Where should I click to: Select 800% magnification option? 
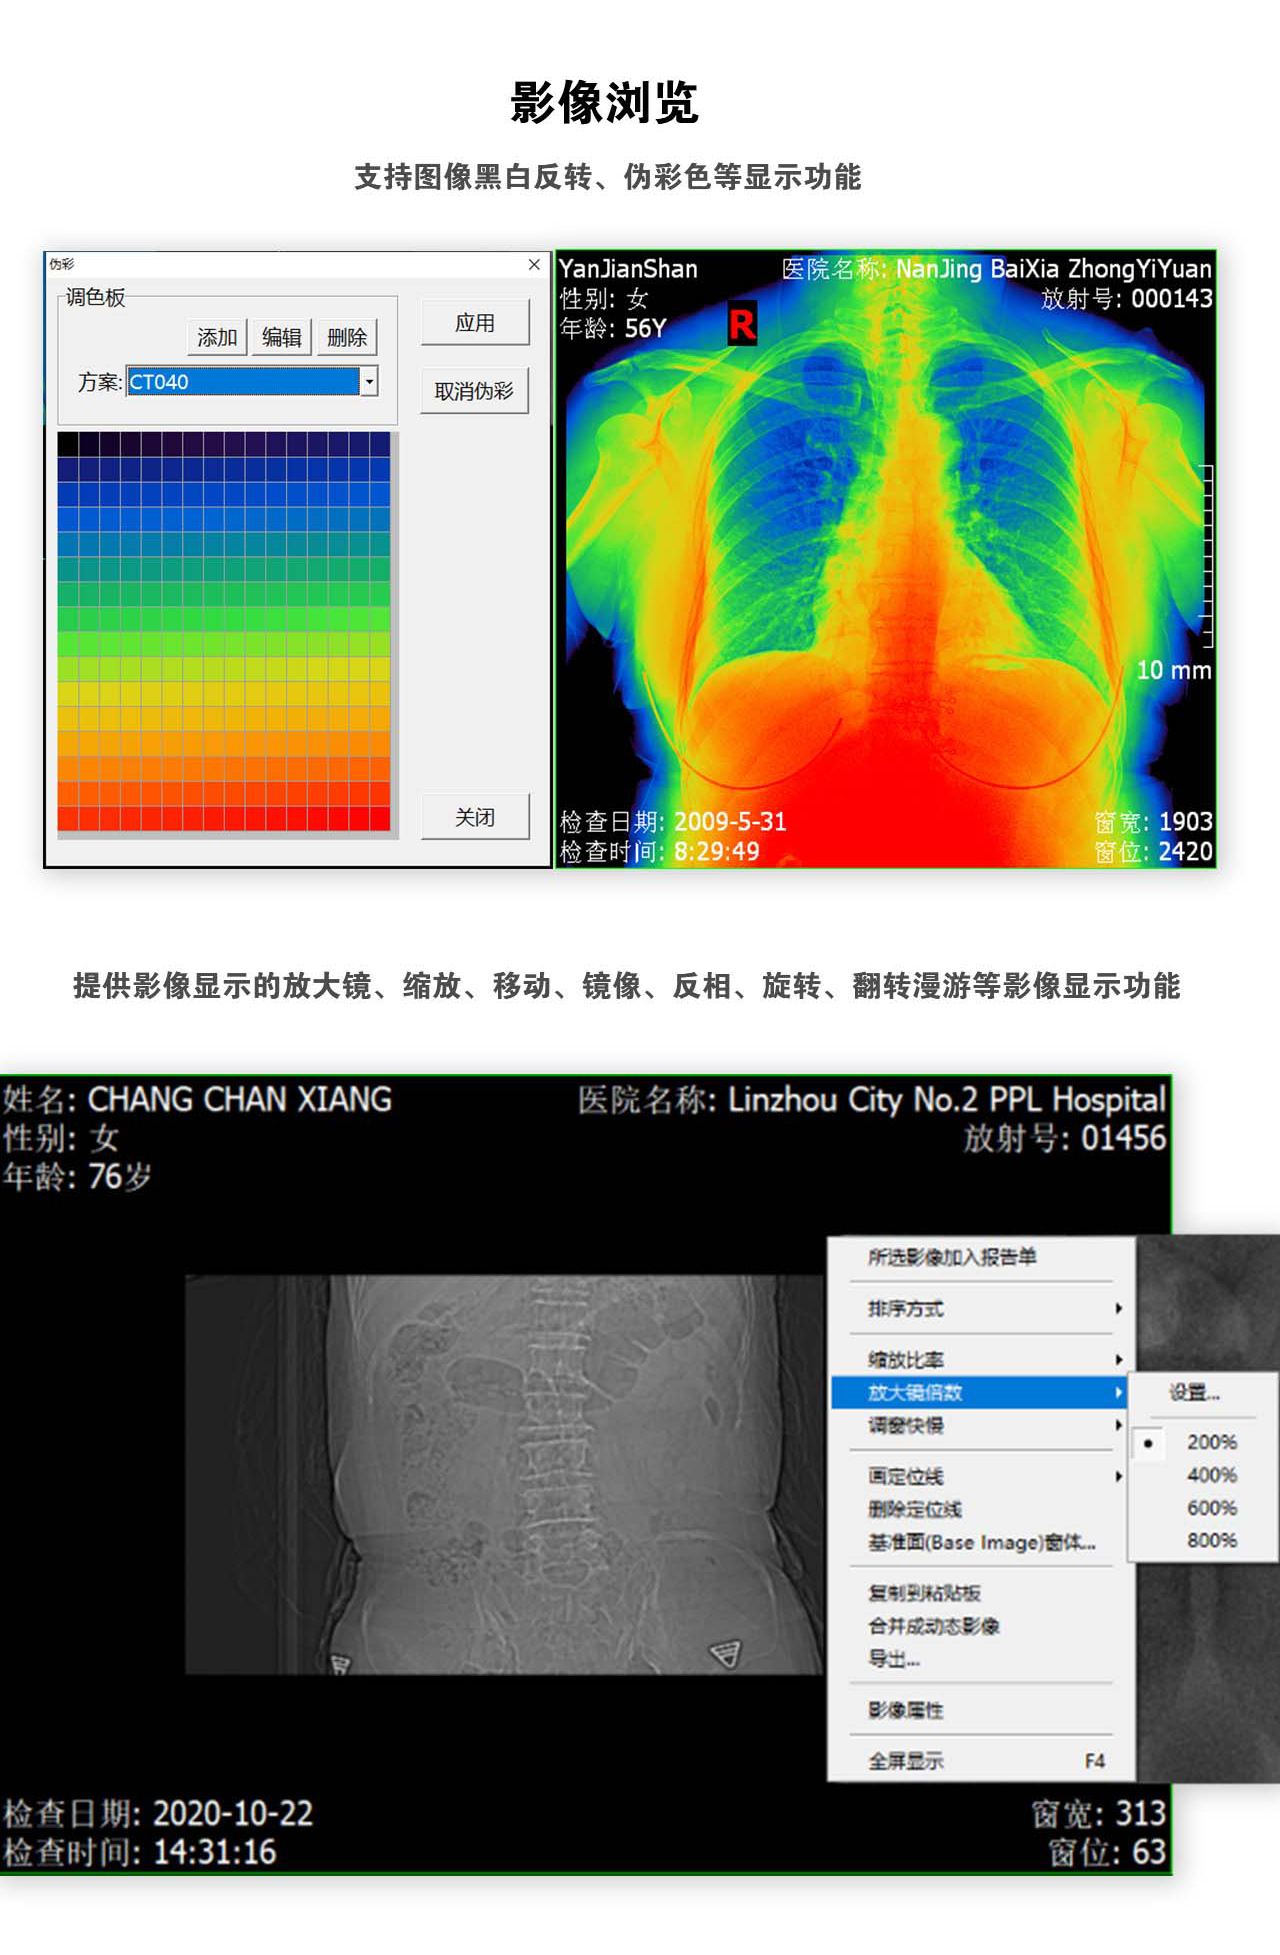point(1211,1540)
